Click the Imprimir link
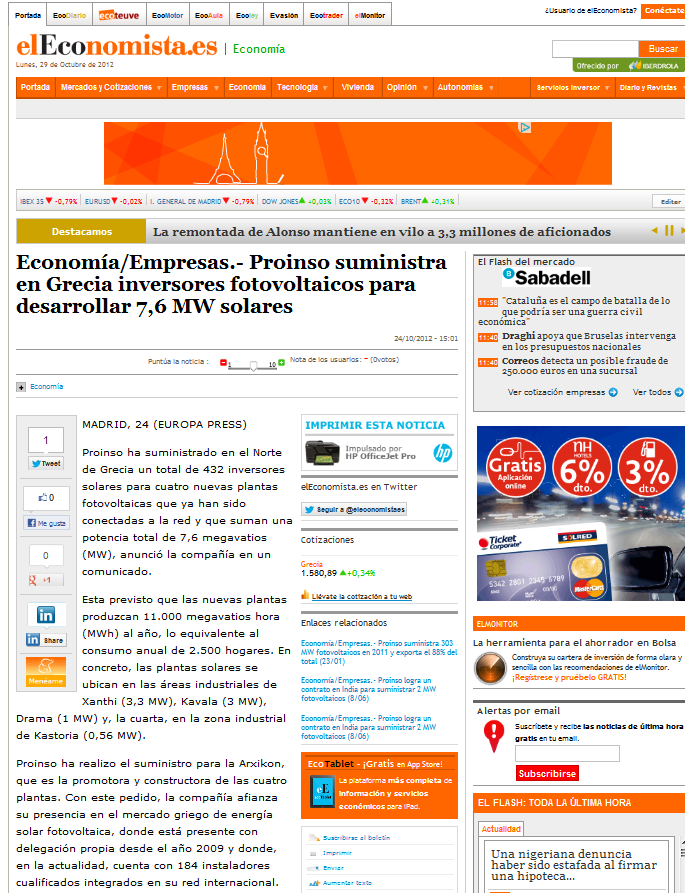 click(337, 853)
